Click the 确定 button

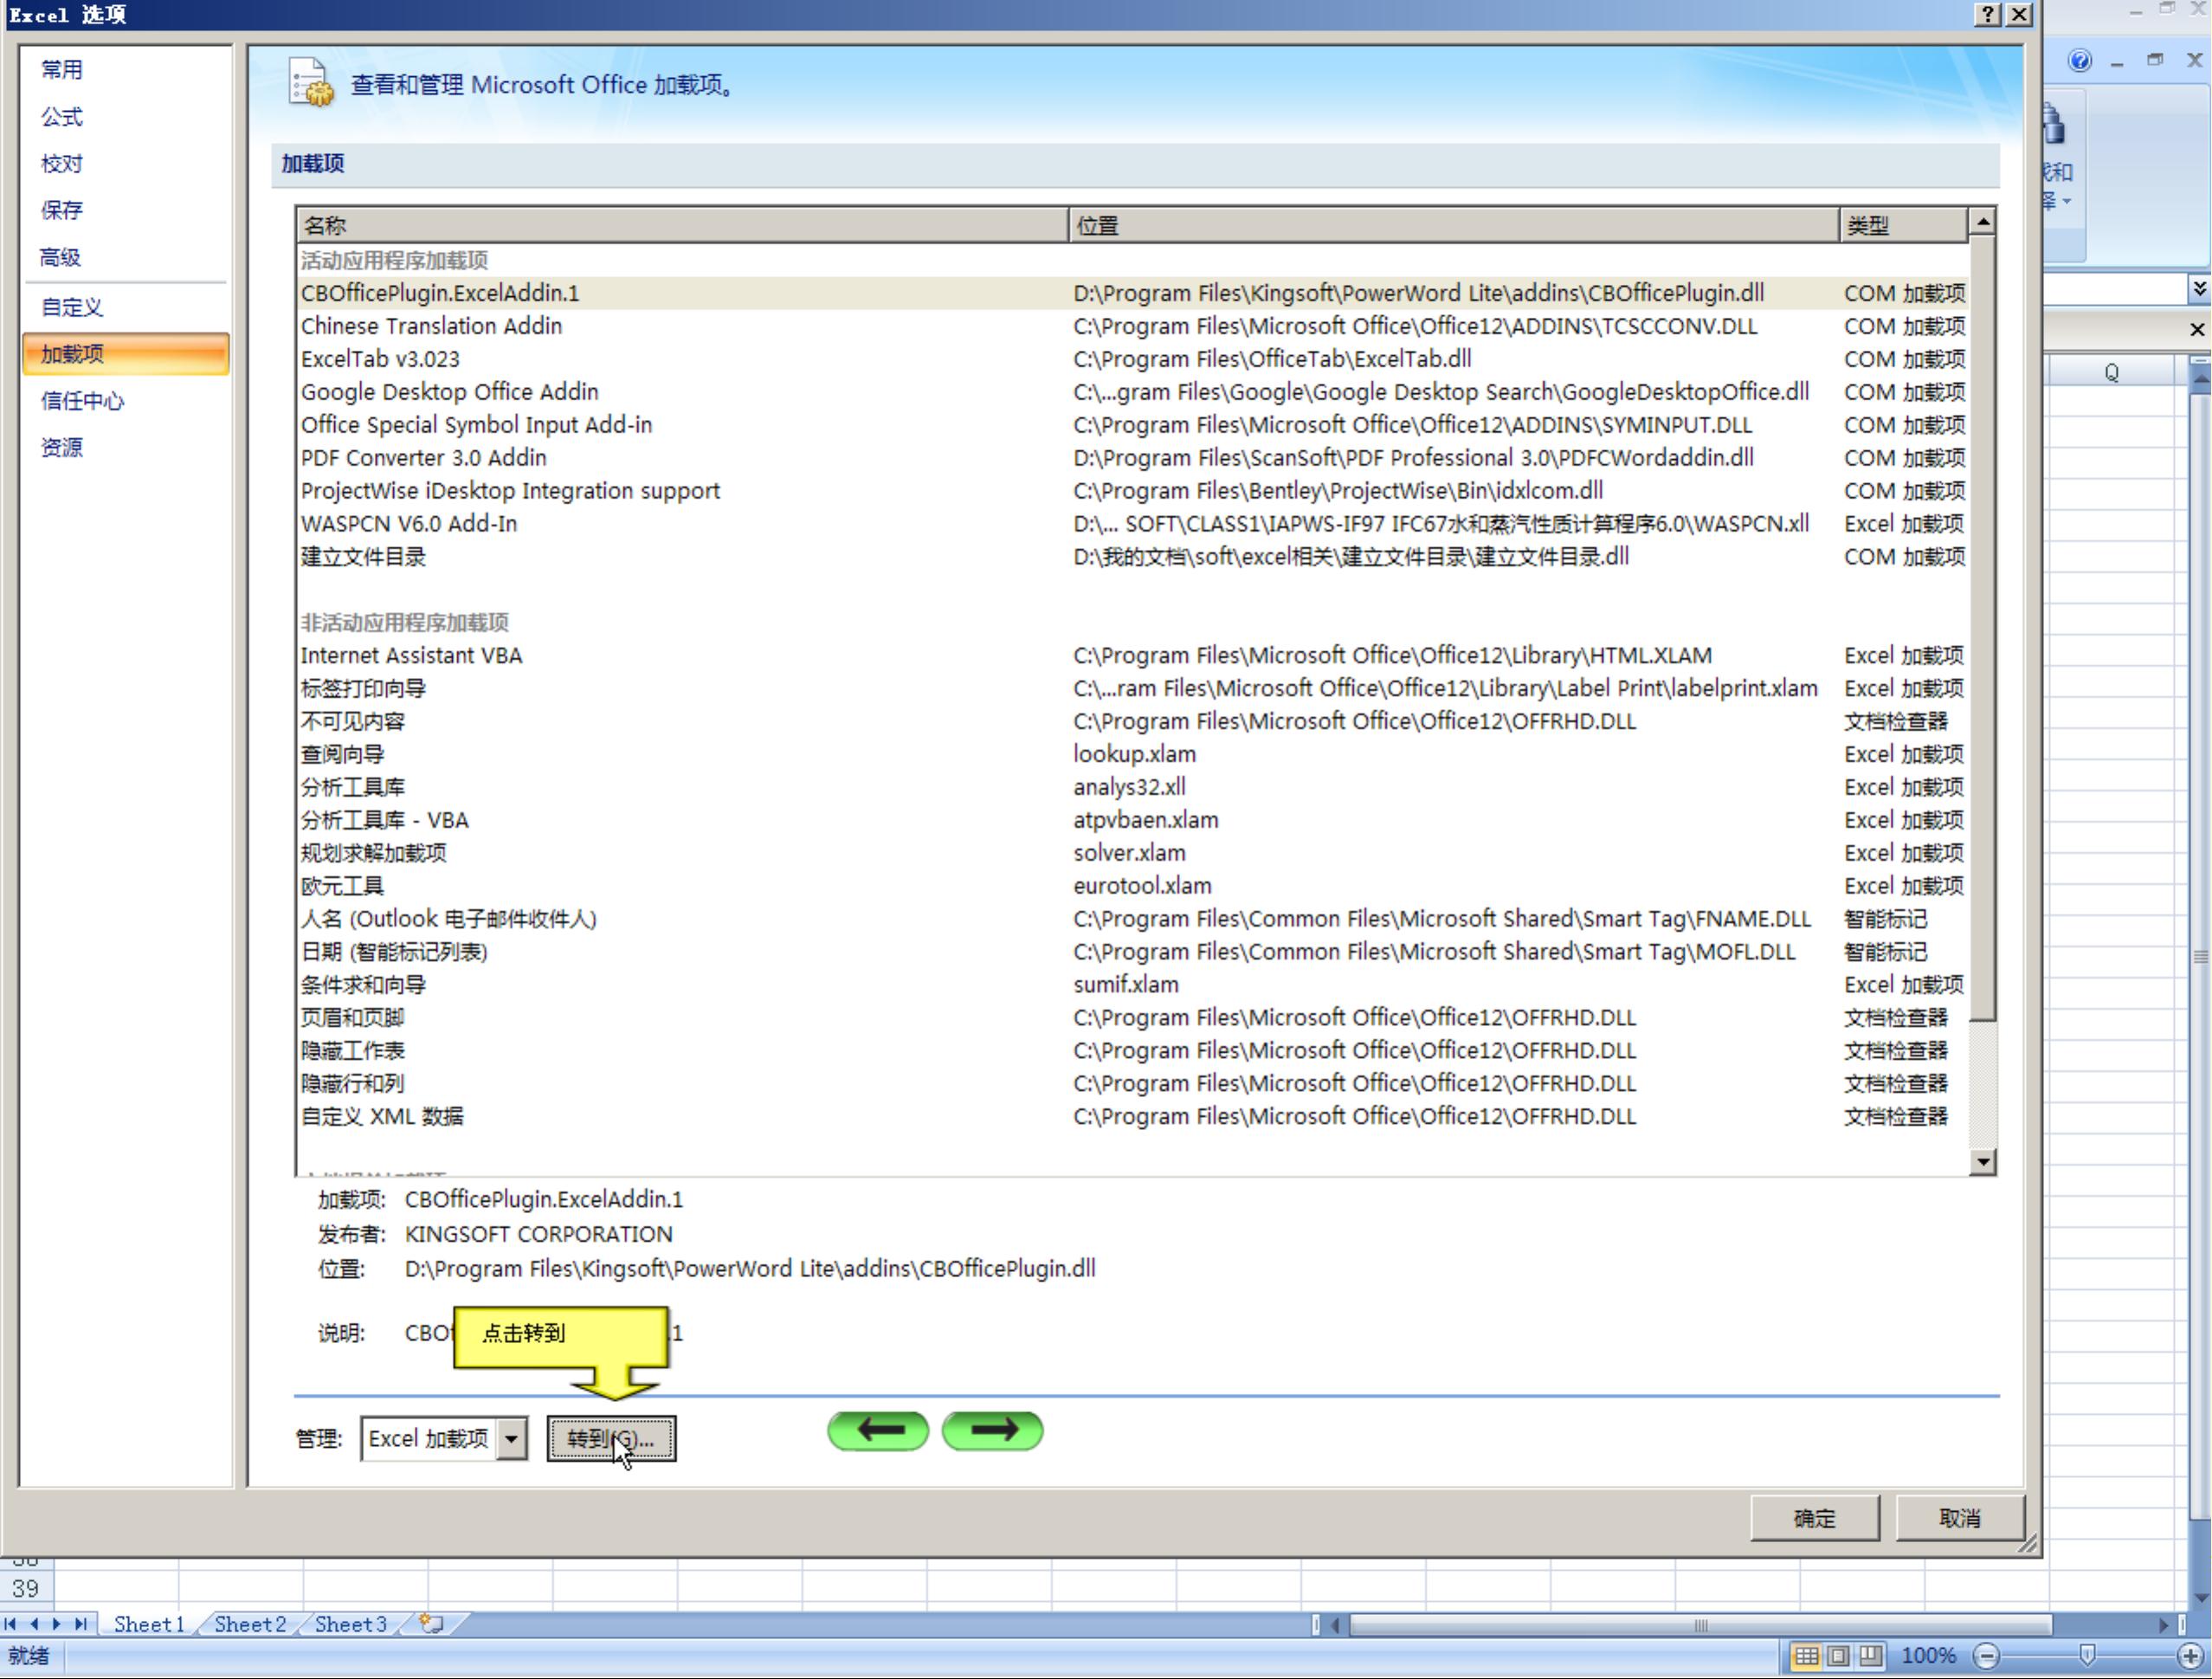point(1814,1518)
